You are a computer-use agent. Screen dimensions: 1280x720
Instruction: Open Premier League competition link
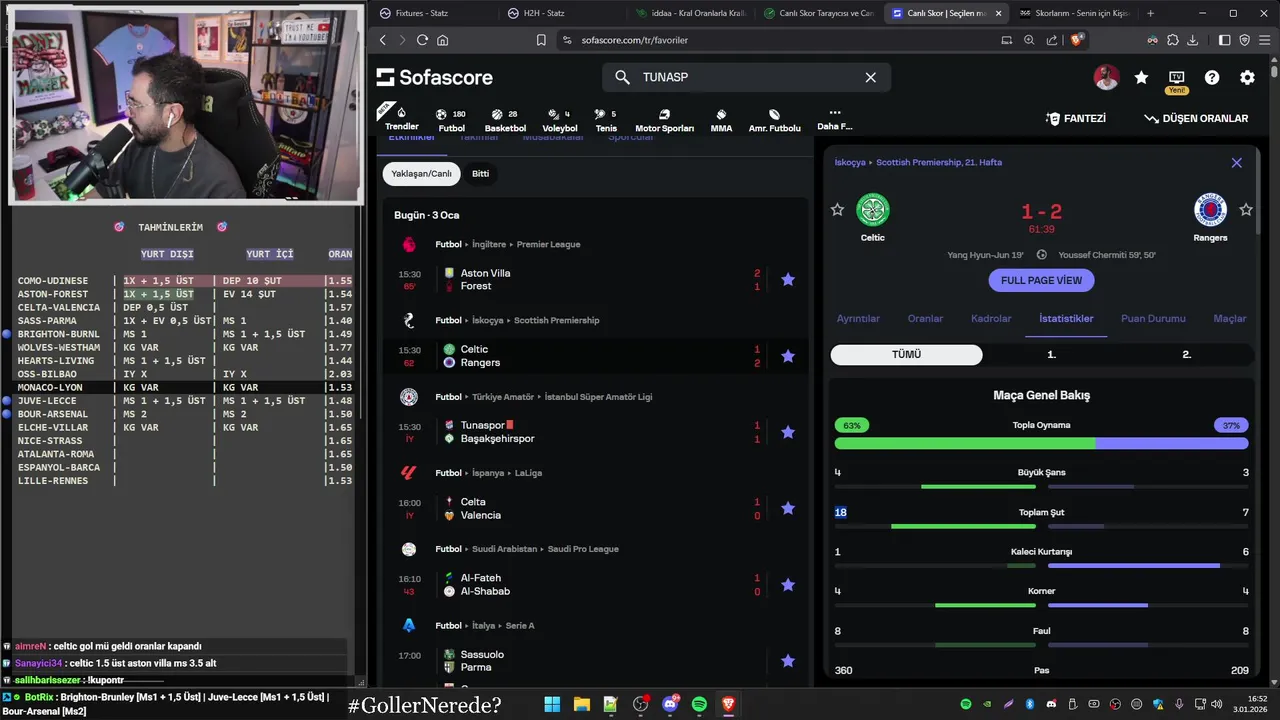[548, 244]
